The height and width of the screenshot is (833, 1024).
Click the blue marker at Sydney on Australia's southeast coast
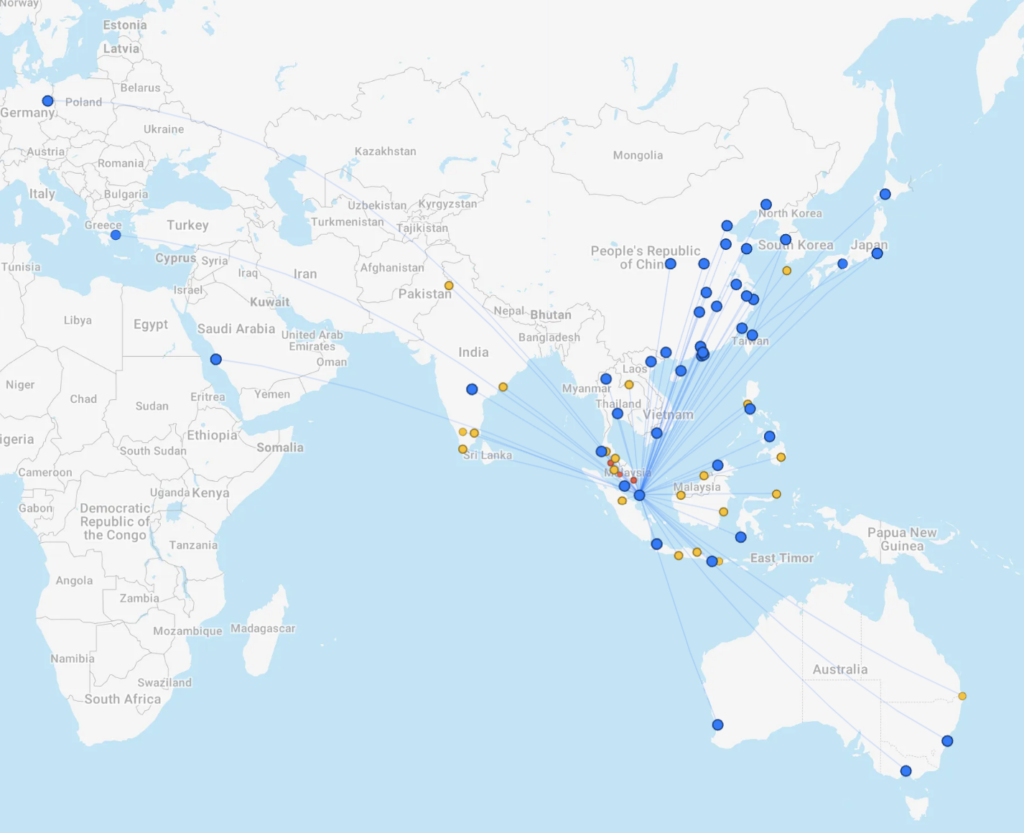[948, 741]
